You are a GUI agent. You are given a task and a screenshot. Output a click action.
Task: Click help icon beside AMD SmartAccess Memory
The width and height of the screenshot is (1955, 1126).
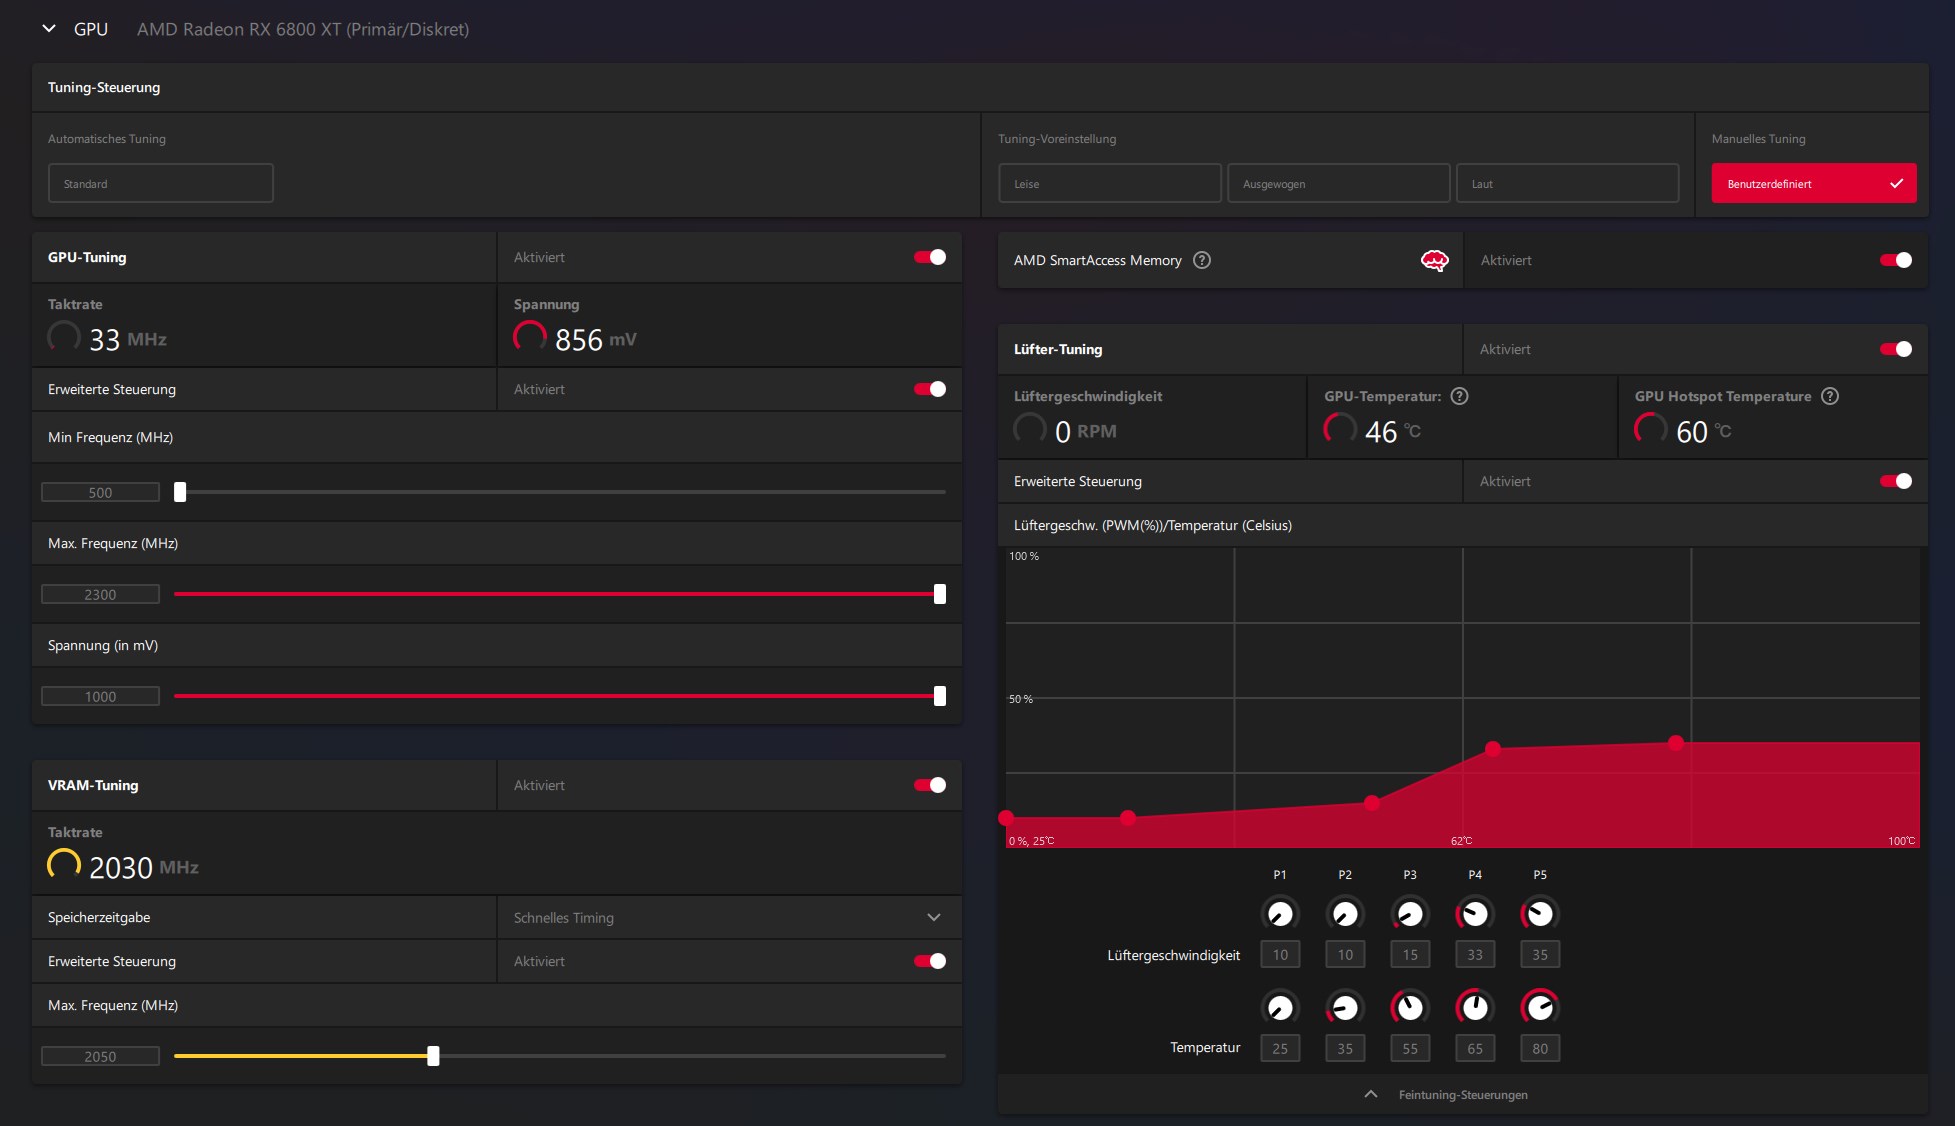coord(1202,260)
